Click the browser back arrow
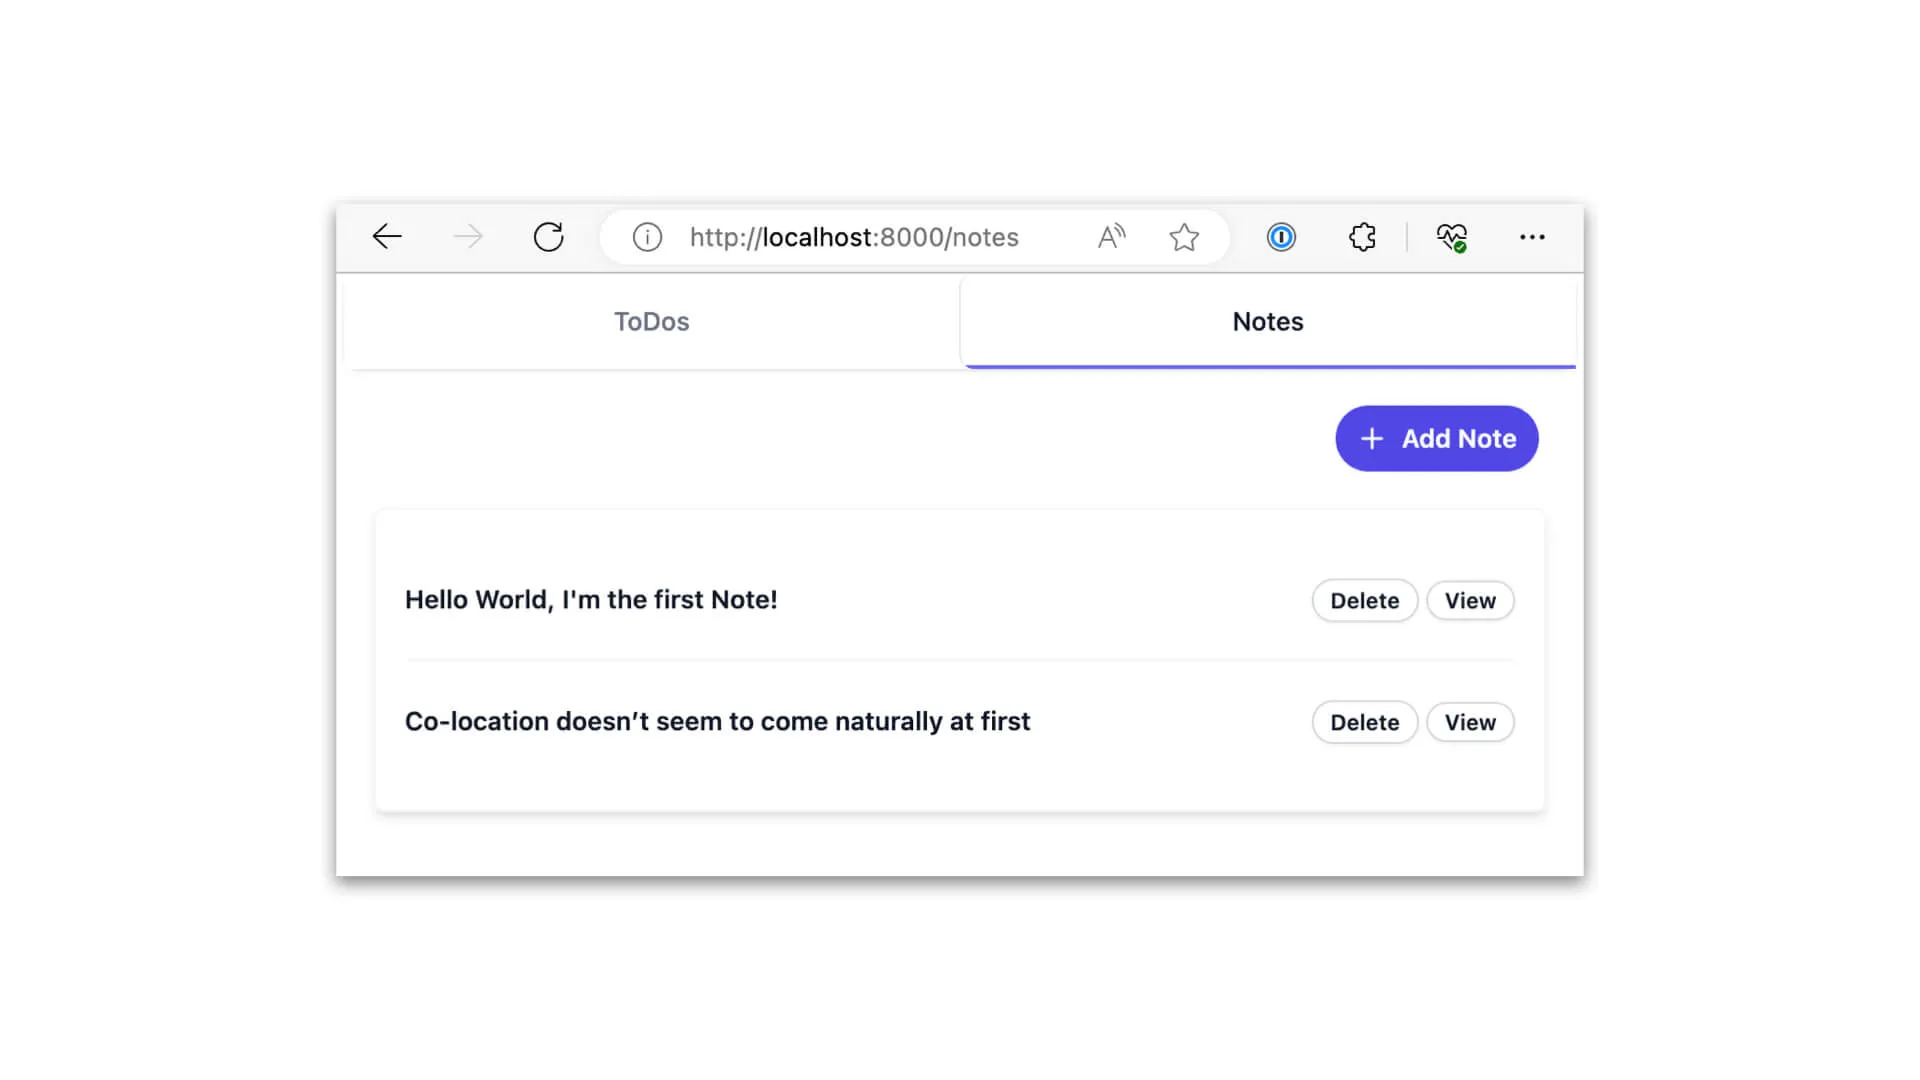This screenshot has height=1080, width=1920. (388, 237)
